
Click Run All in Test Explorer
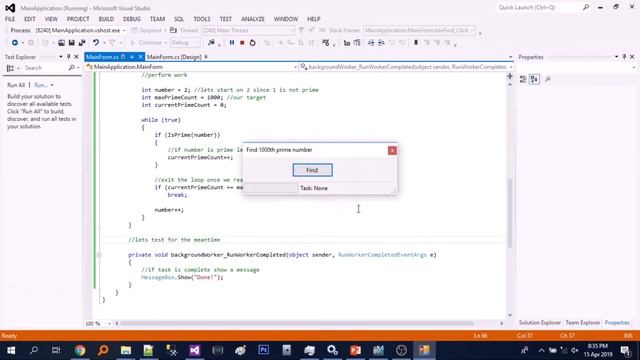pos(16,85)
